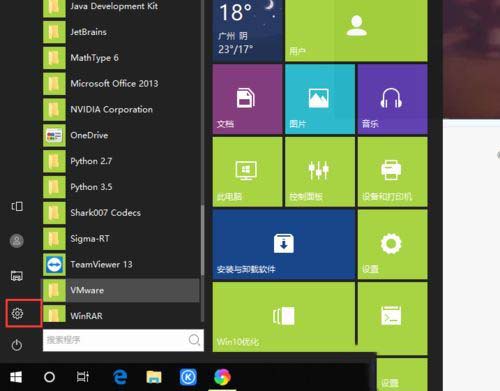This screenshot has height=391, width=500.
Task: Click the magnifier icon in the search box
Action: tap(194, 340)
